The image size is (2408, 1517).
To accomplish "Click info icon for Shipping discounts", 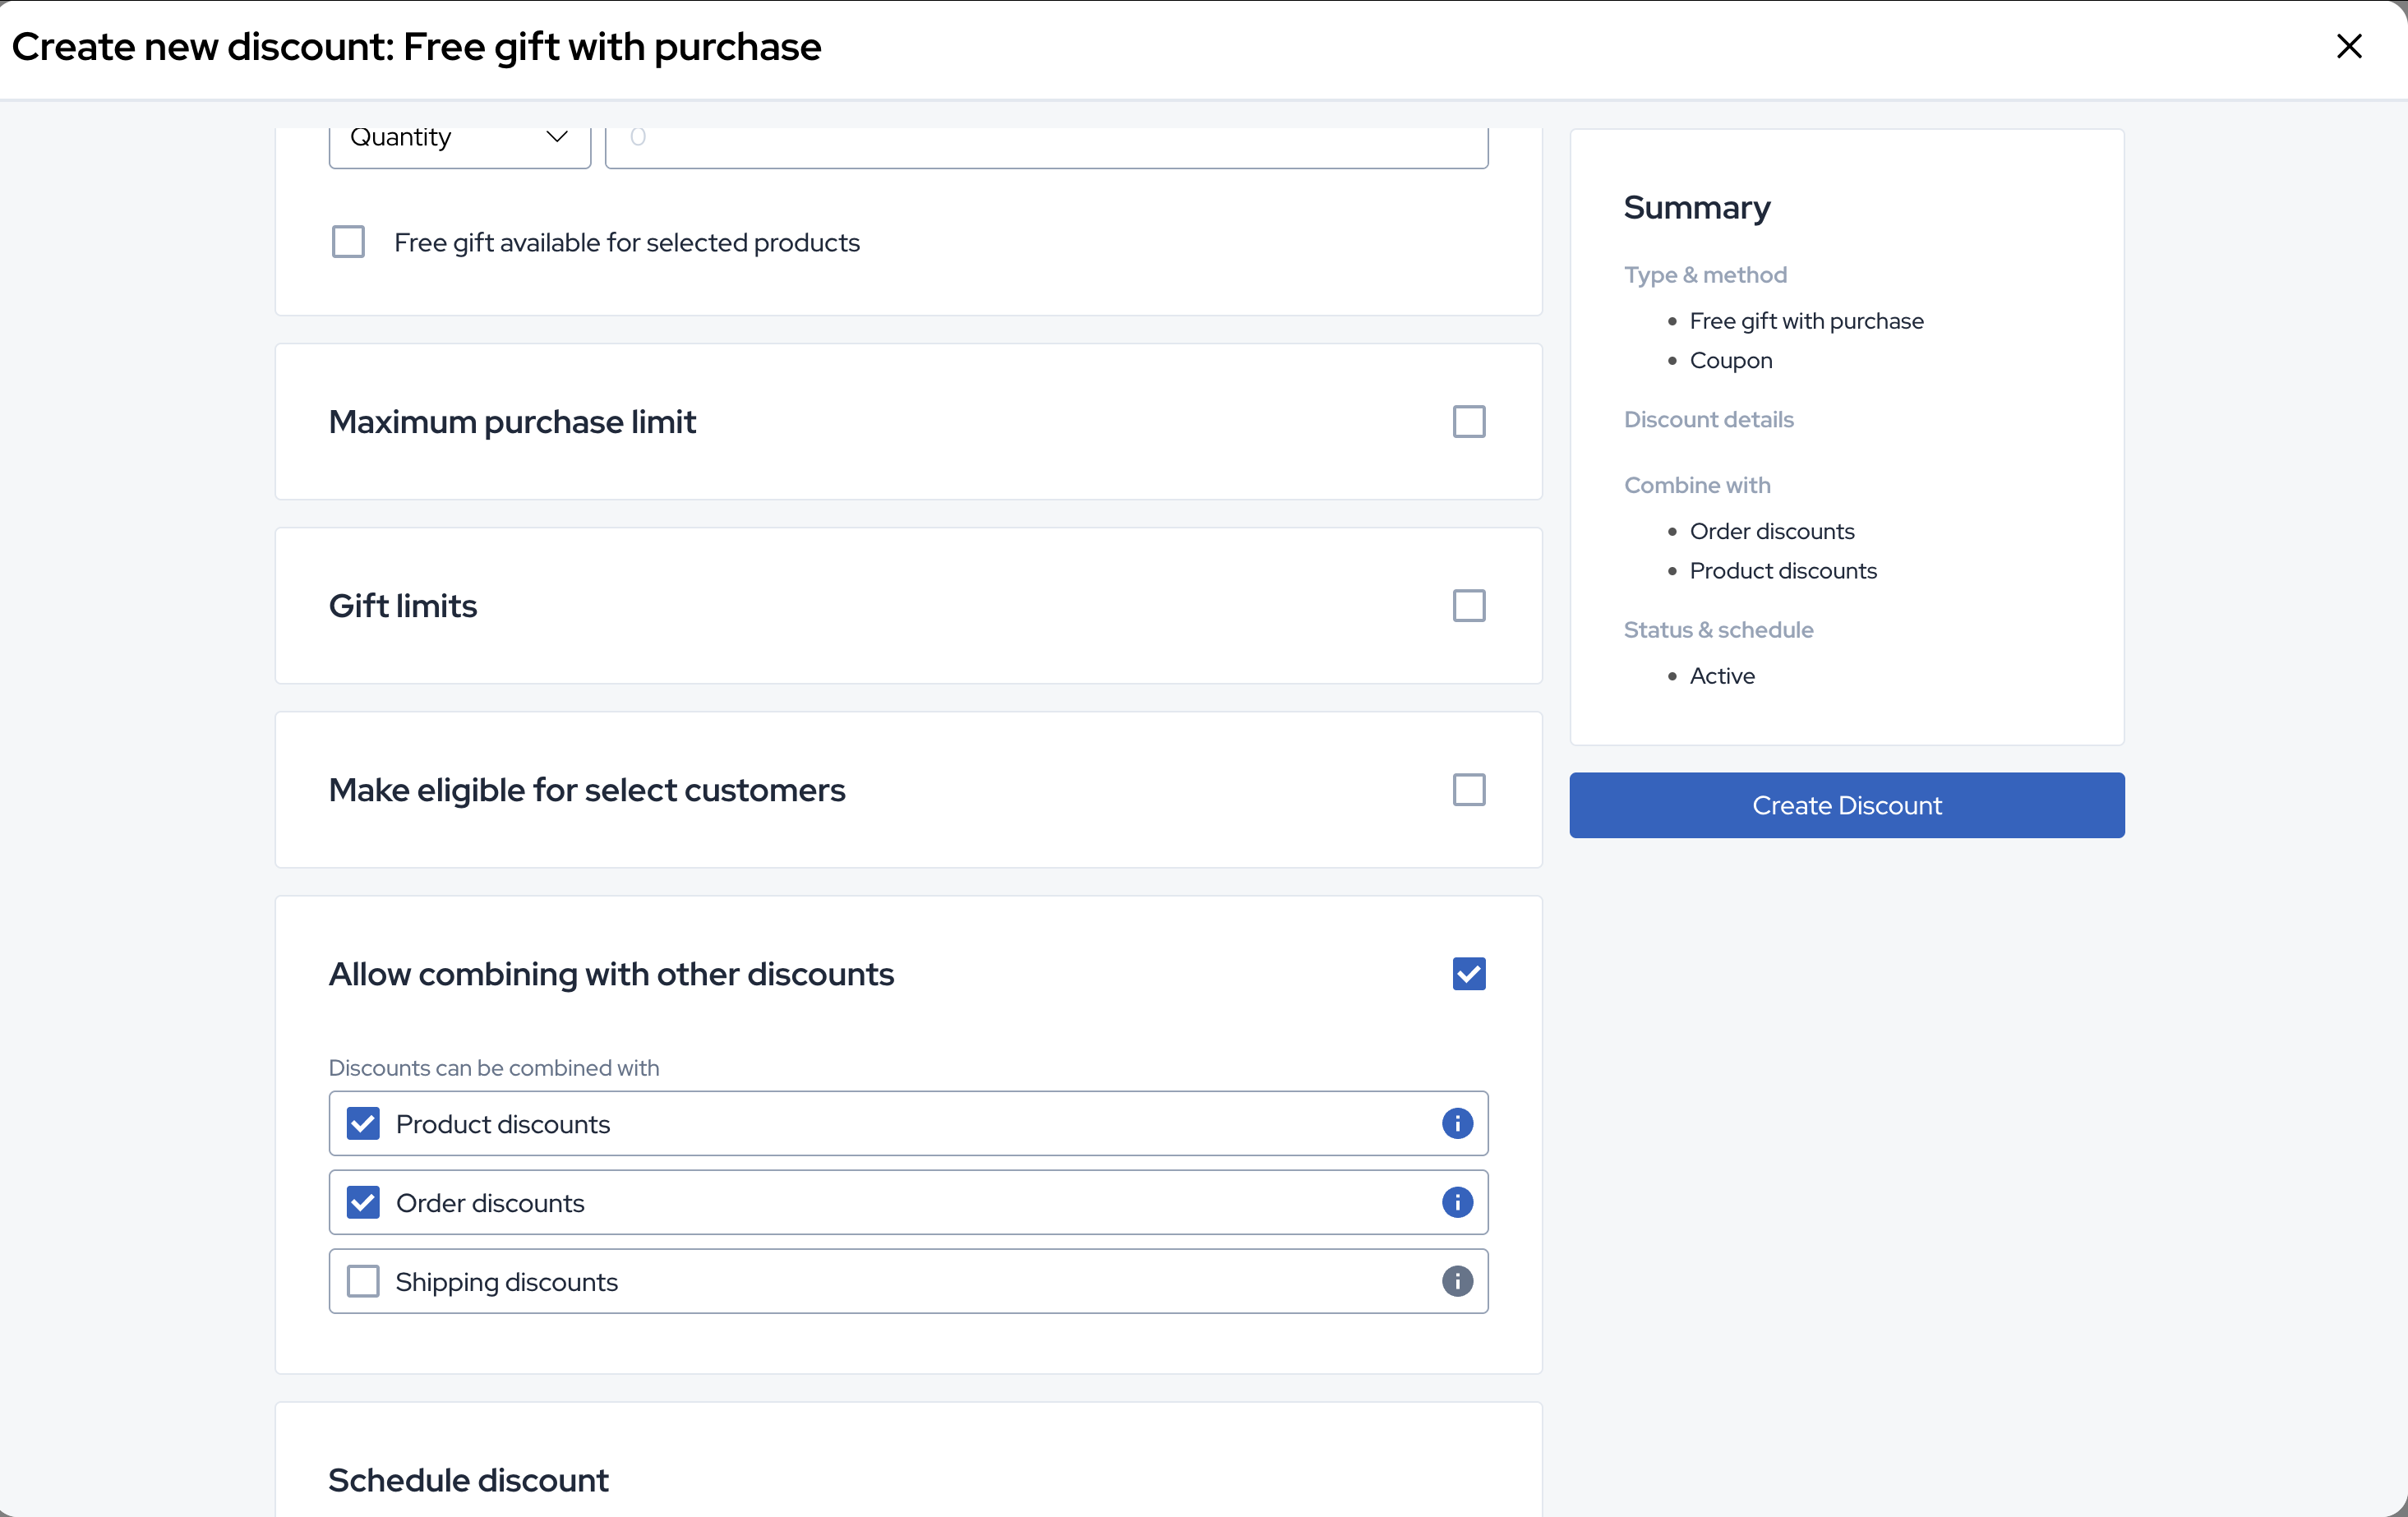I will point(1457,1281).
